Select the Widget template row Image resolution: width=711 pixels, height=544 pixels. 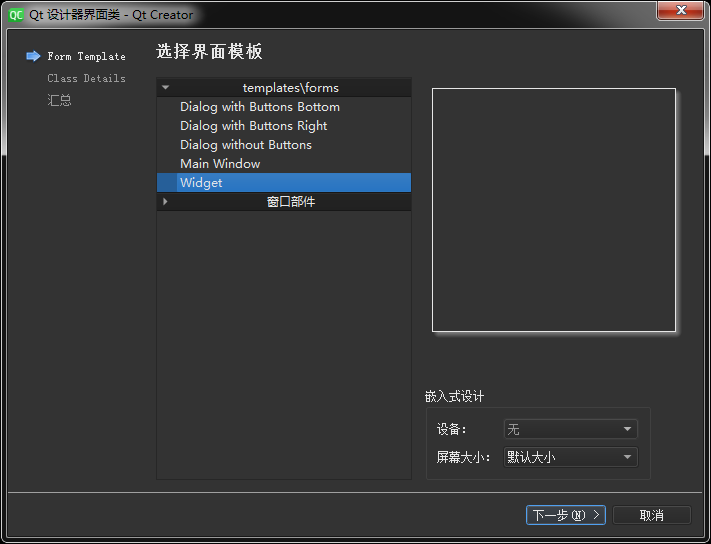pyautogui.click(x=284, y=183)
